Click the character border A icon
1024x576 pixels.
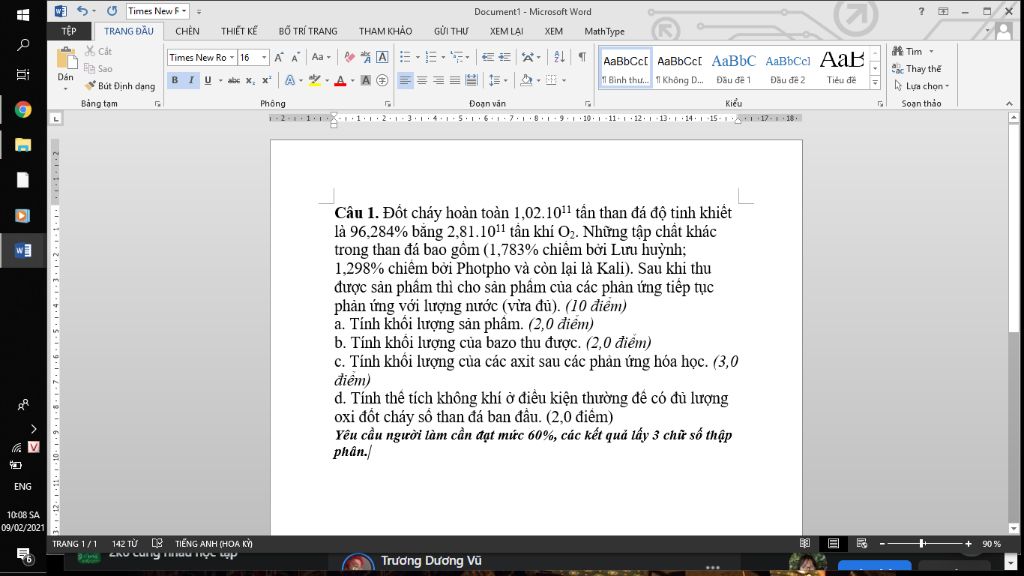click(x=382, y=57)
